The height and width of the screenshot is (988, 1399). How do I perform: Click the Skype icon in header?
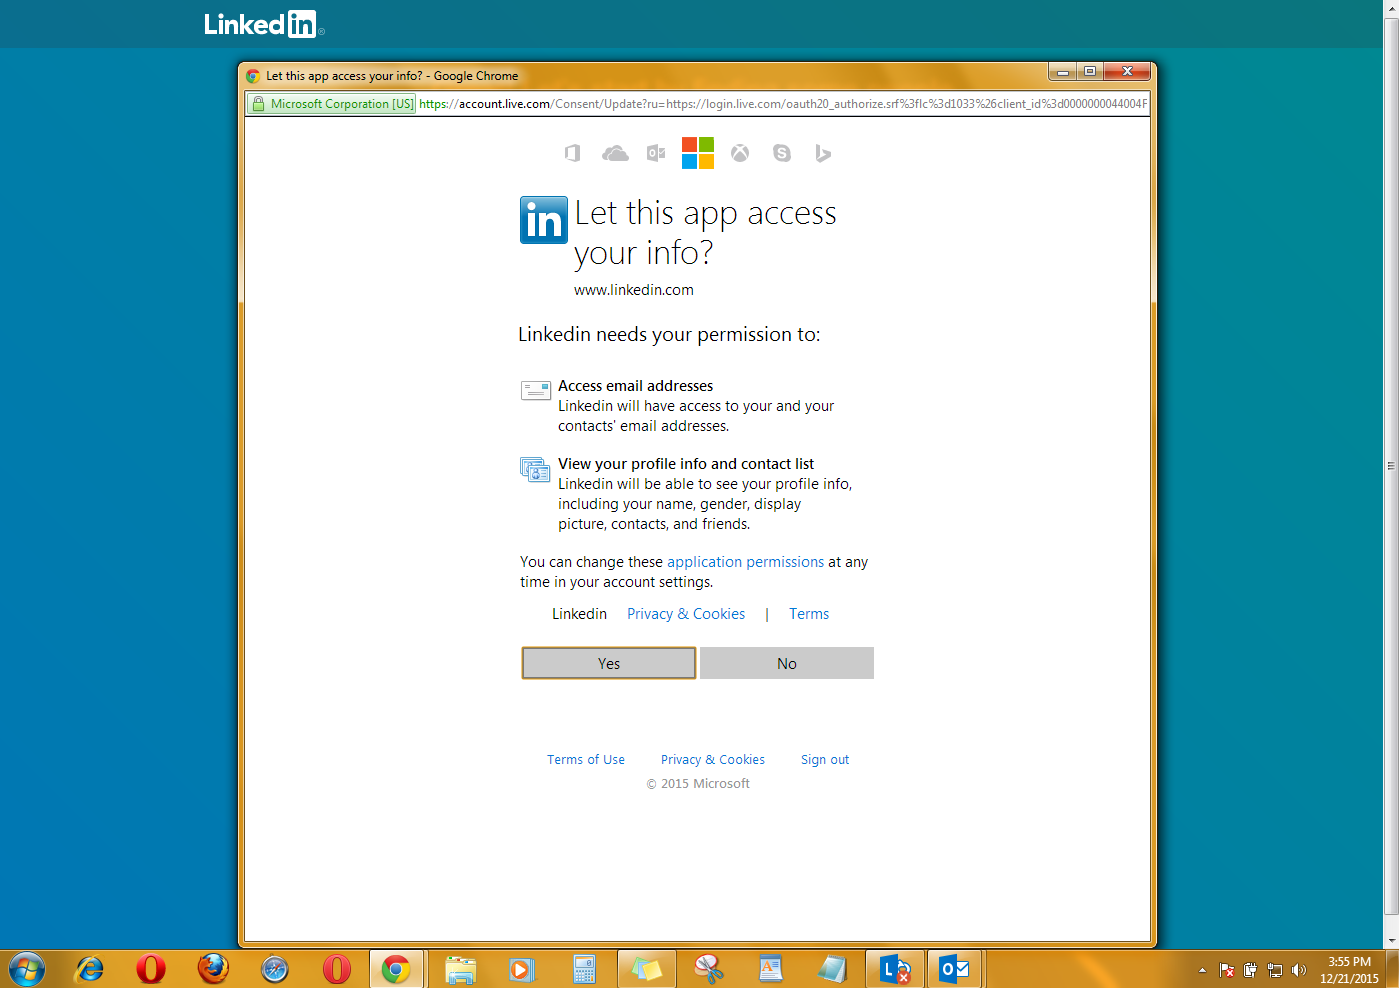(x=782, y=153)
